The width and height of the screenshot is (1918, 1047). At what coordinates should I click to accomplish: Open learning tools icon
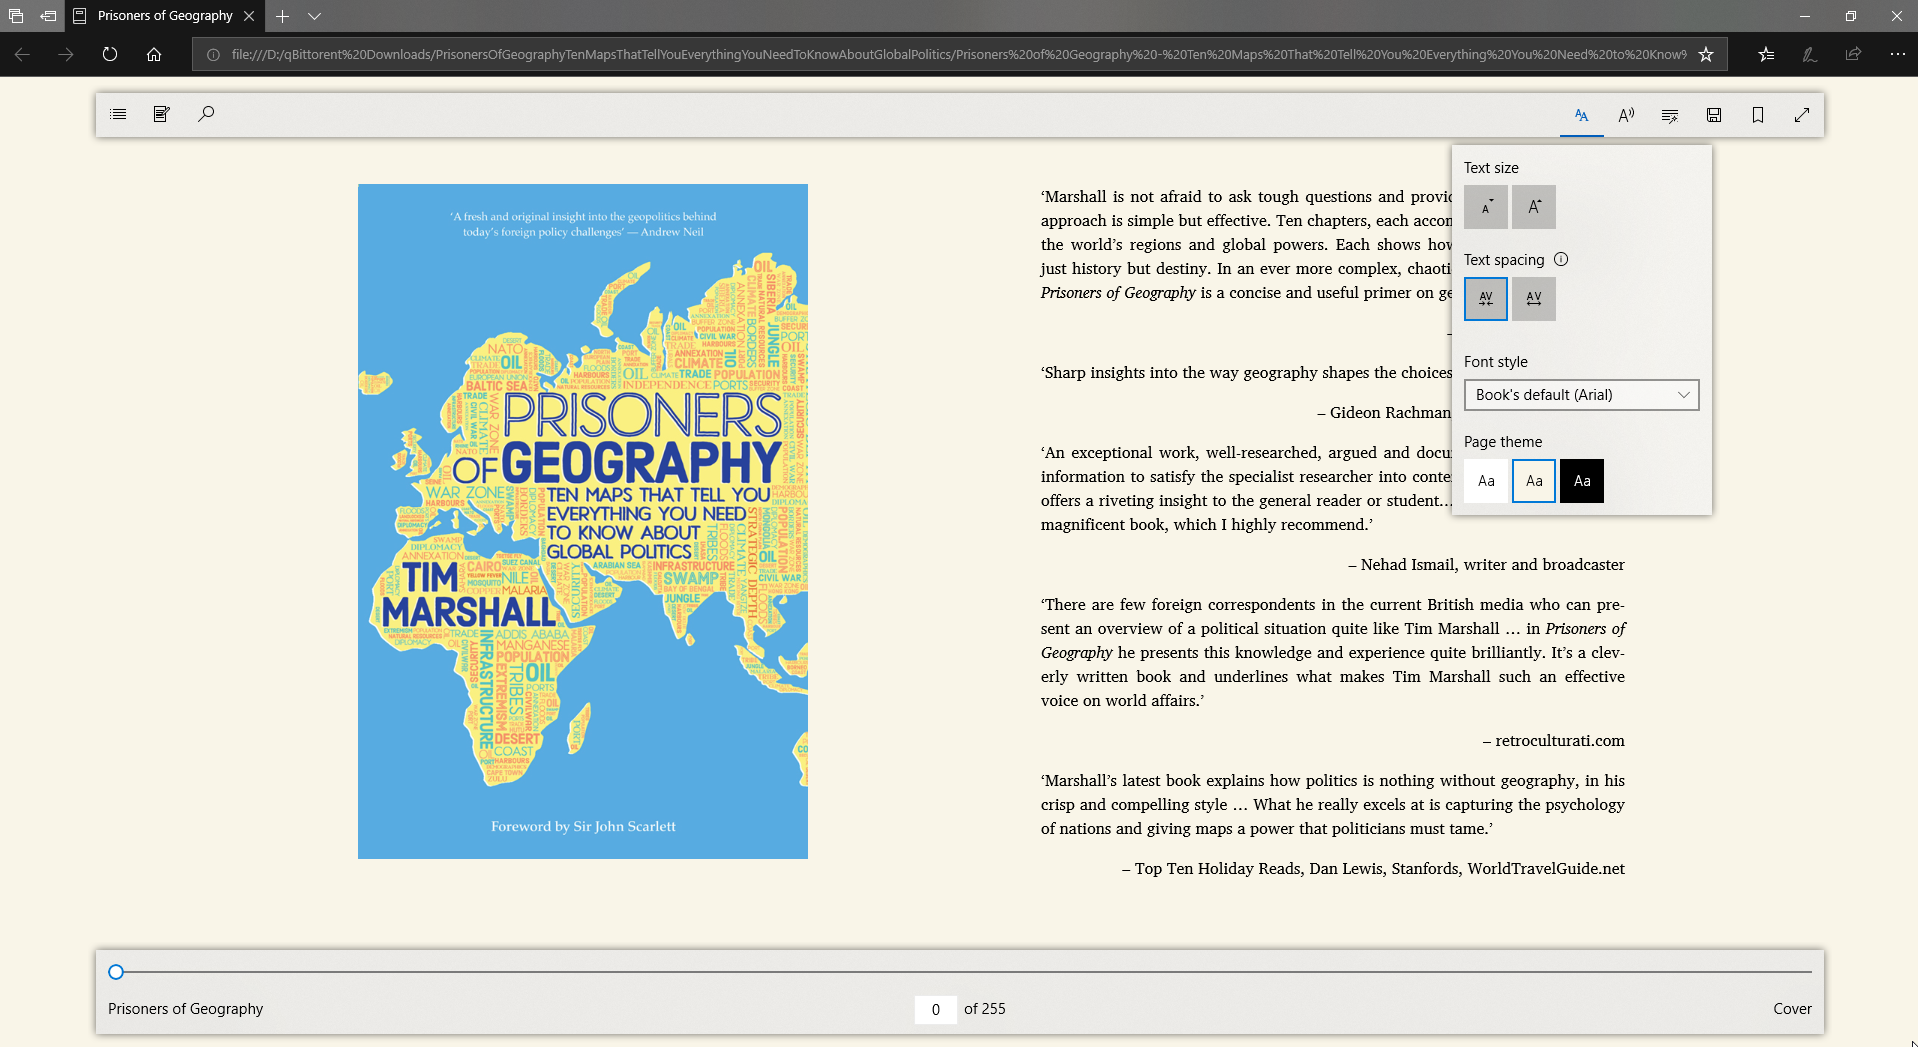coord(1670,115)
